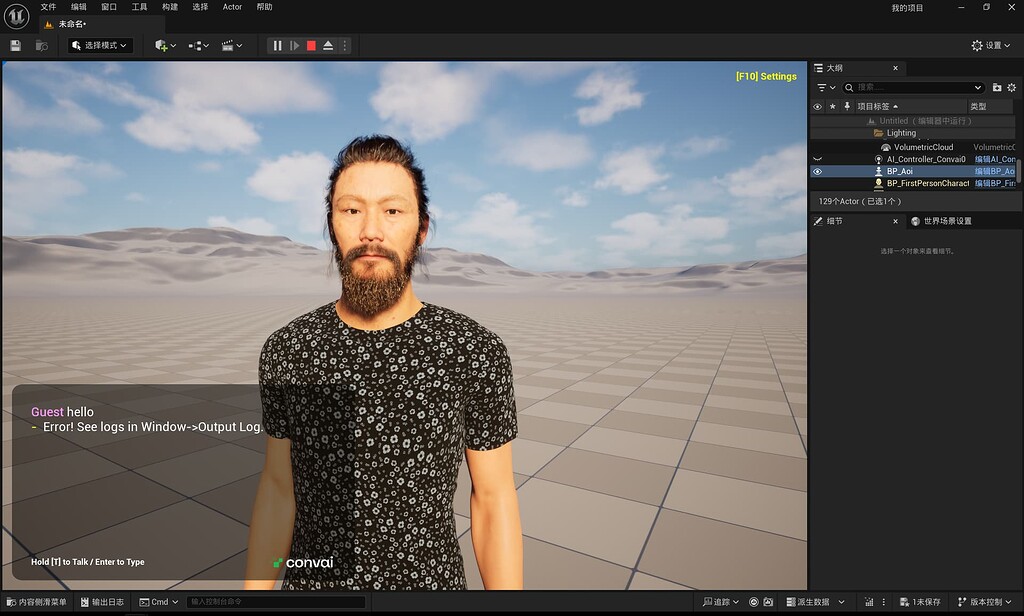Screen dimensions: 1024x616
Task: Open outliner settings gear
Action: [1012, 88]
